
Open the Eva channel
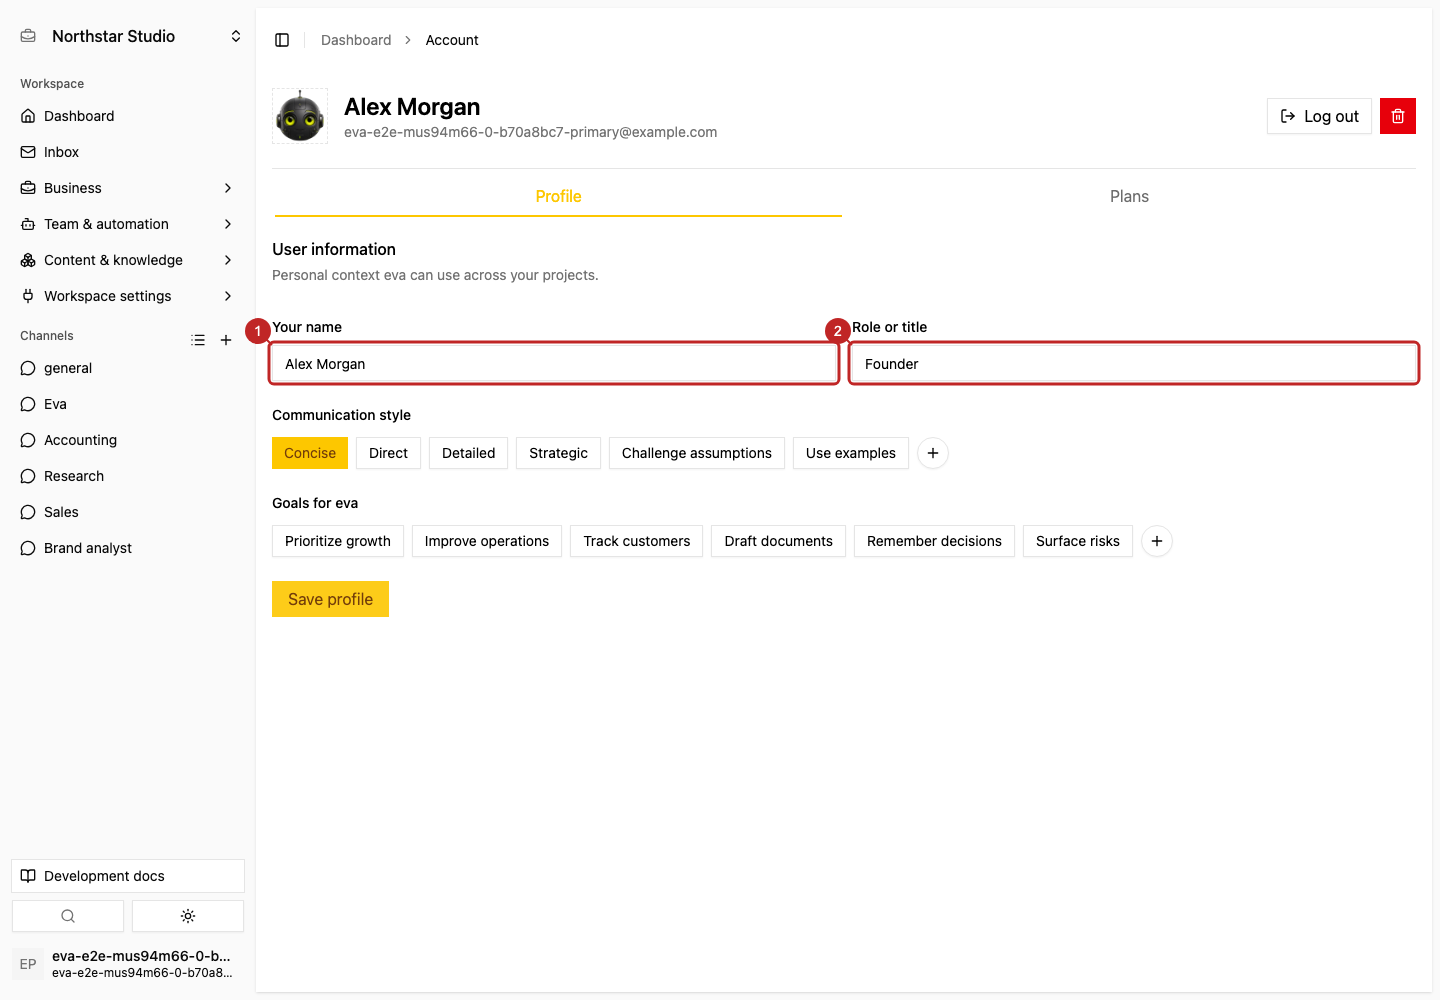coord(128,404)
